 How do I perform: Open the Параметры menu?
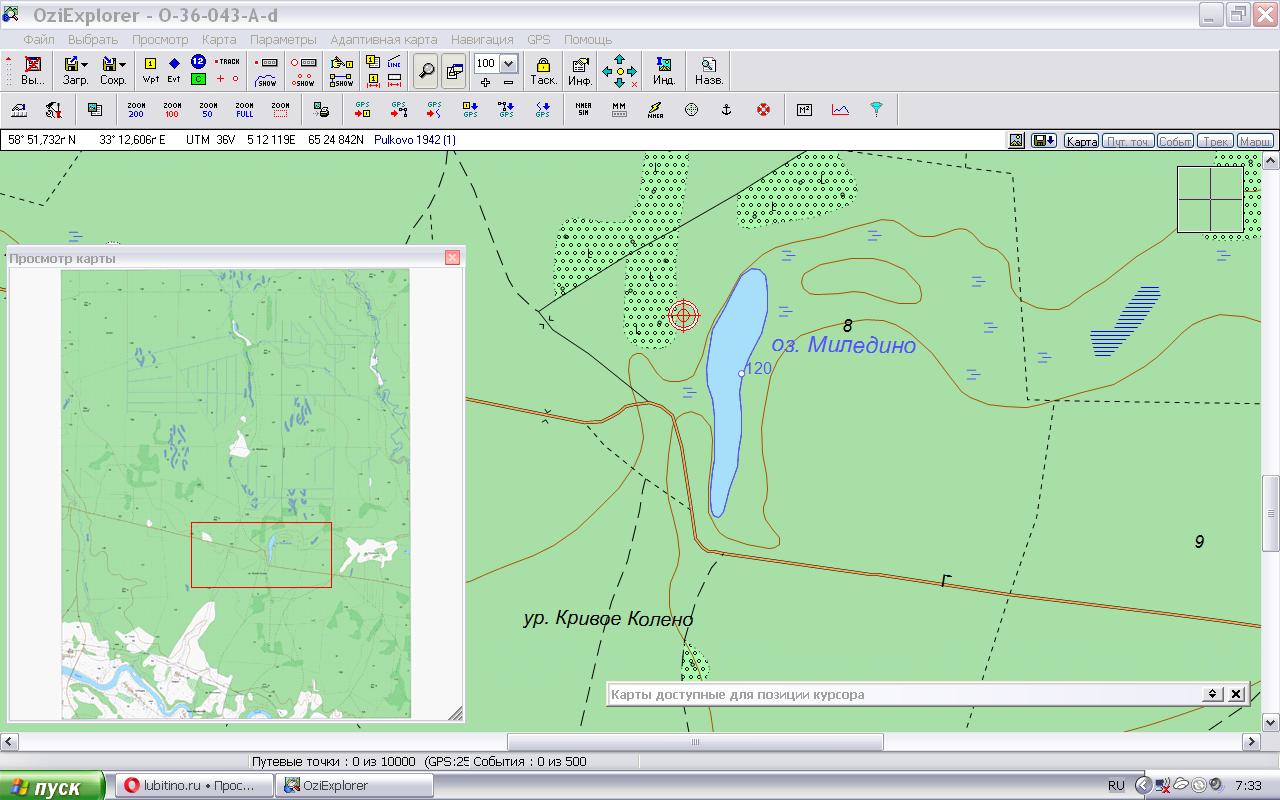point(283,40)
